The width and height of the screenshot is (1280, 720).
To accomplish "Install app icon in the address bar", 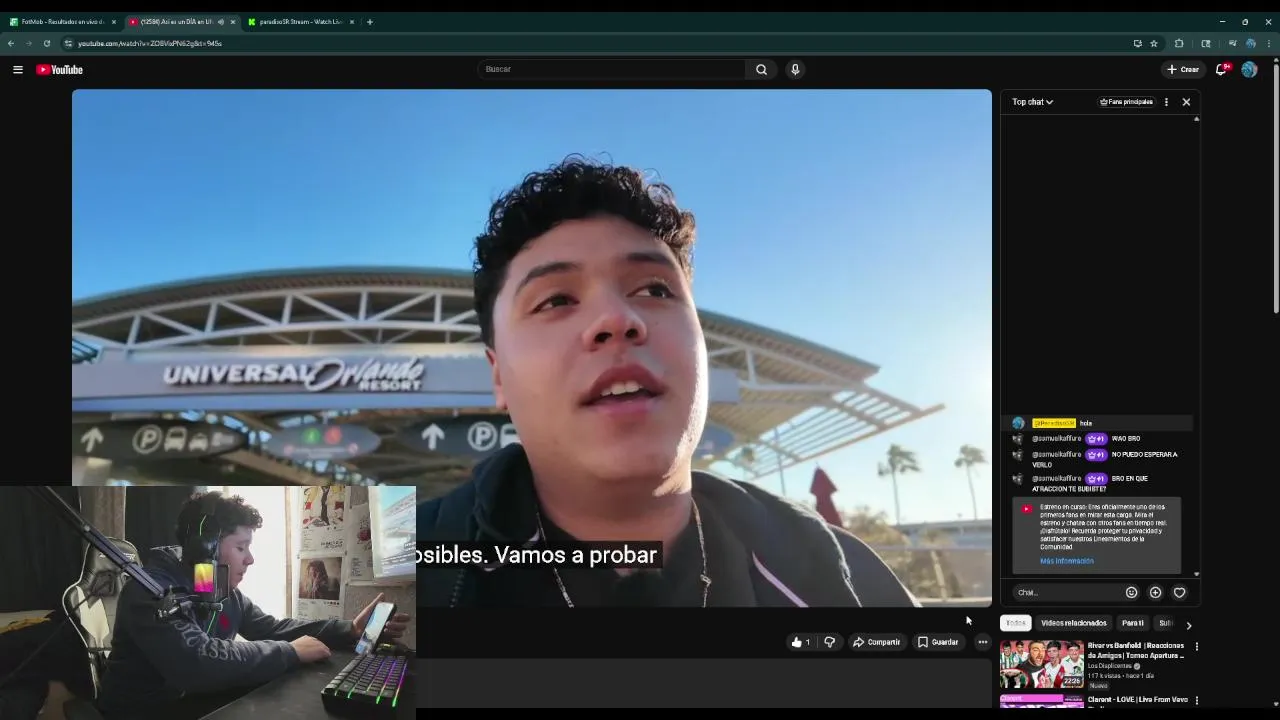I will 1137,43.
